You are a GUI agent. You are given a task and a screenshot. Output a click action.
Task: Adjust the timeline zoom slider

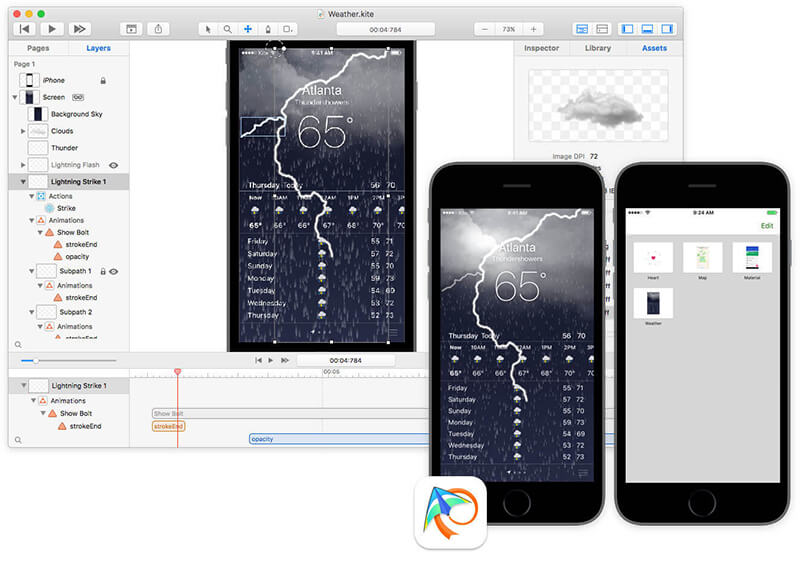coord(36,361)
